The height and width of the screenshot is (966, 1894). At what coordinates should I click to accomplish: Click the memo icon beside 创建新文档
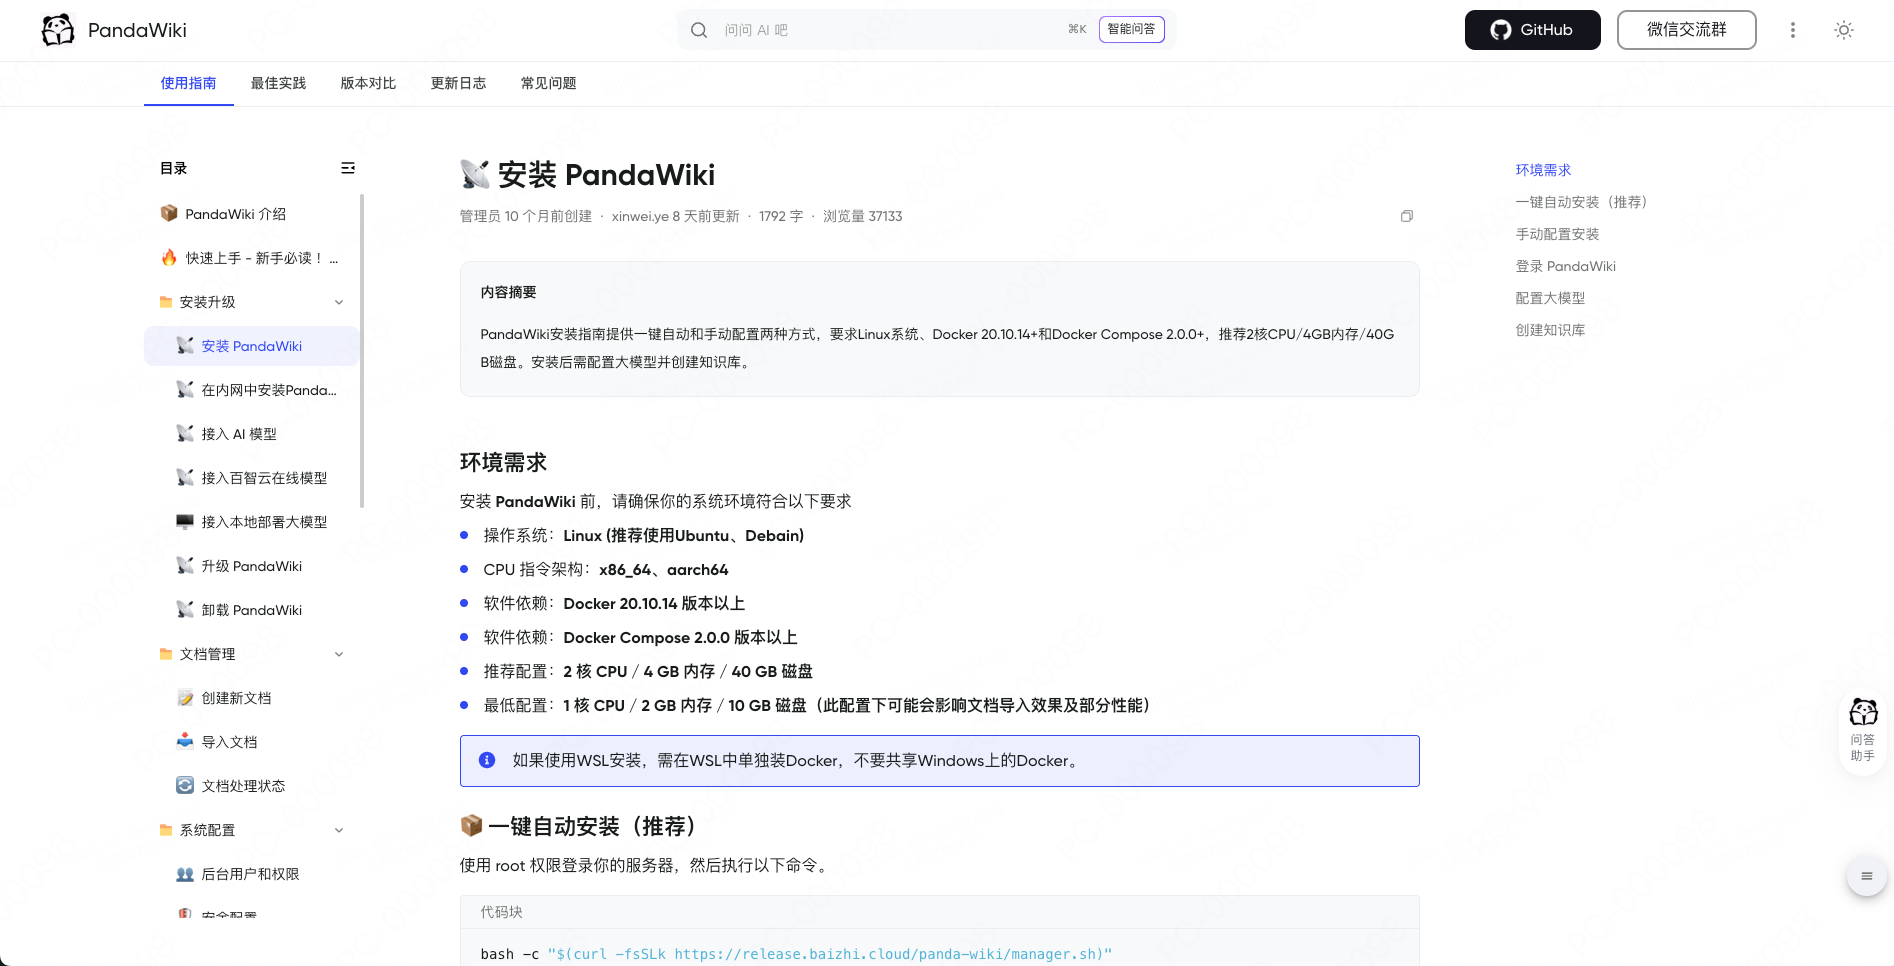(x=185, y=697)
